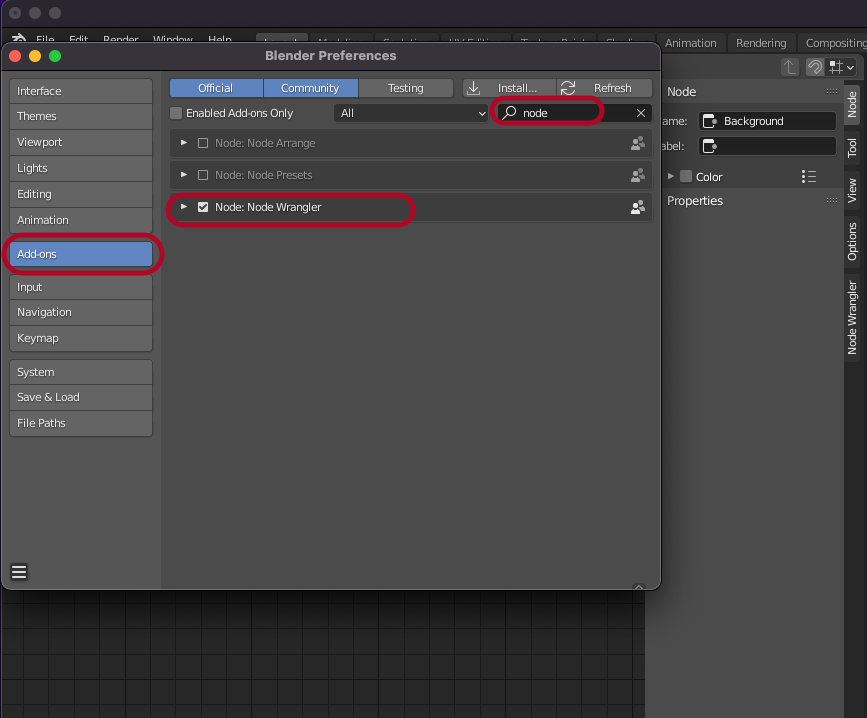Open the Help menu in Blender
This screenshot has width=867, height=718.
click(220, 39)
